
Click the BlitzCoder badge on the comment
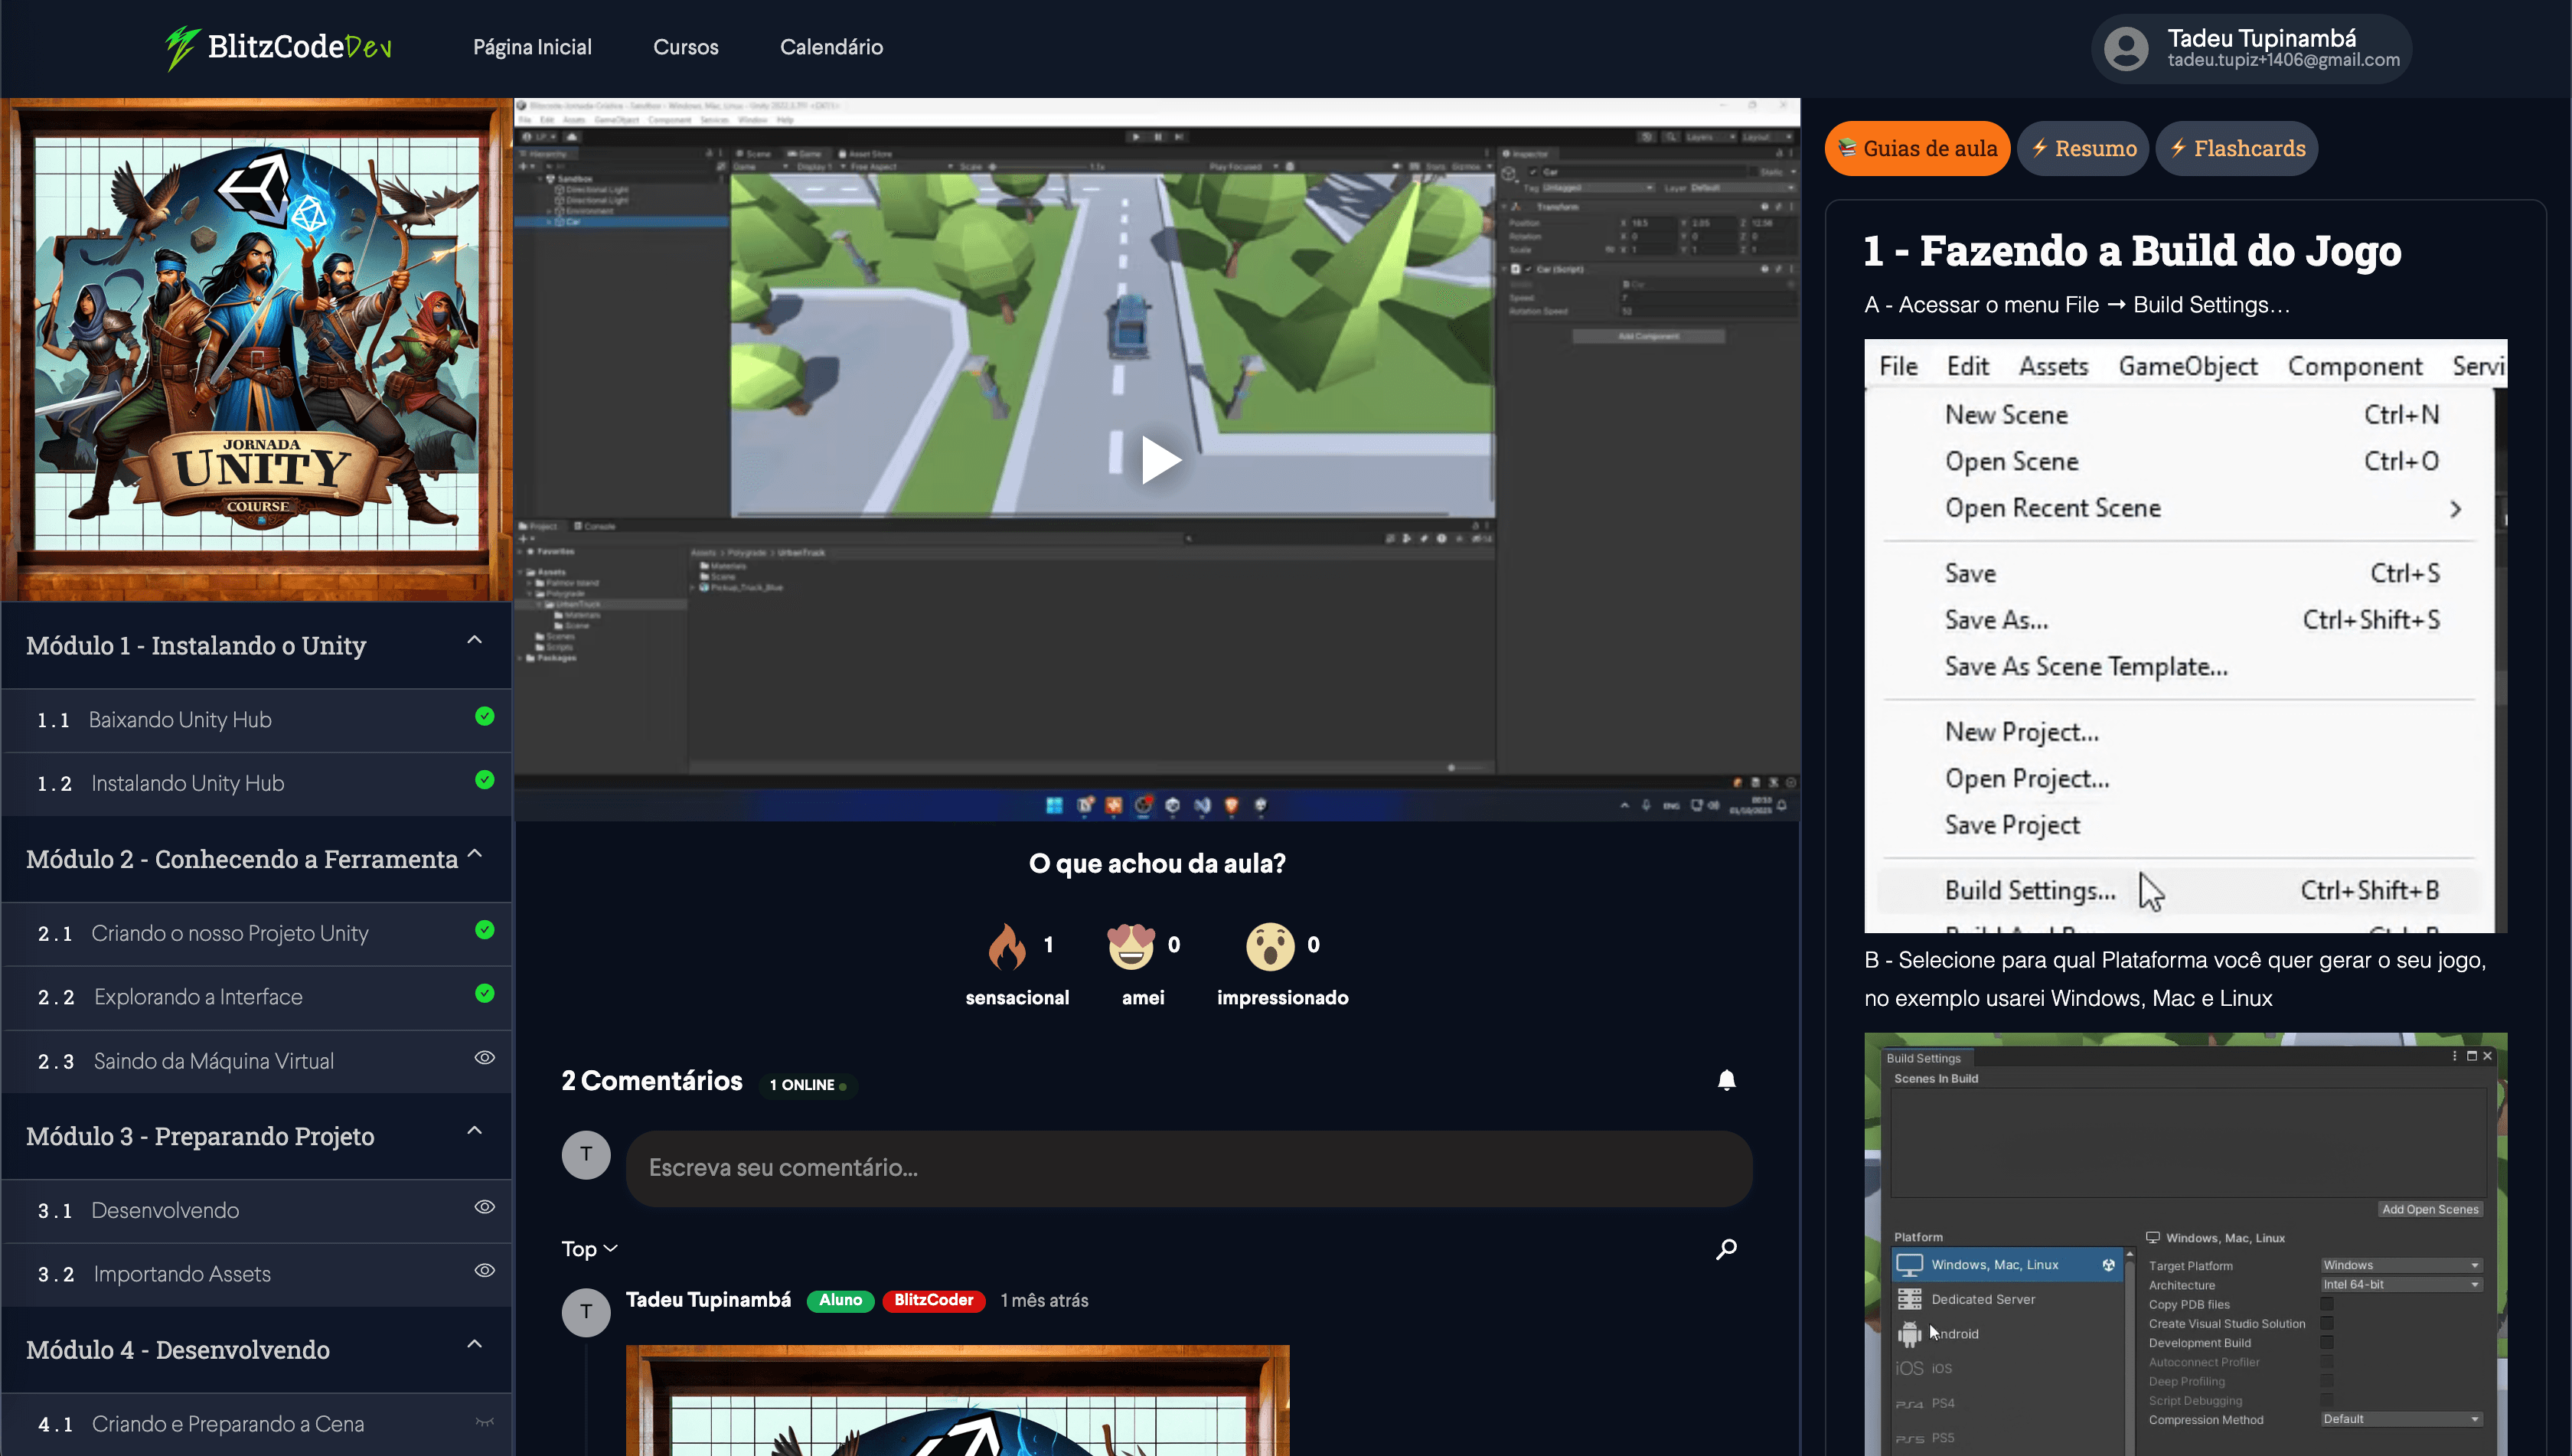[x=933, y=1301]
